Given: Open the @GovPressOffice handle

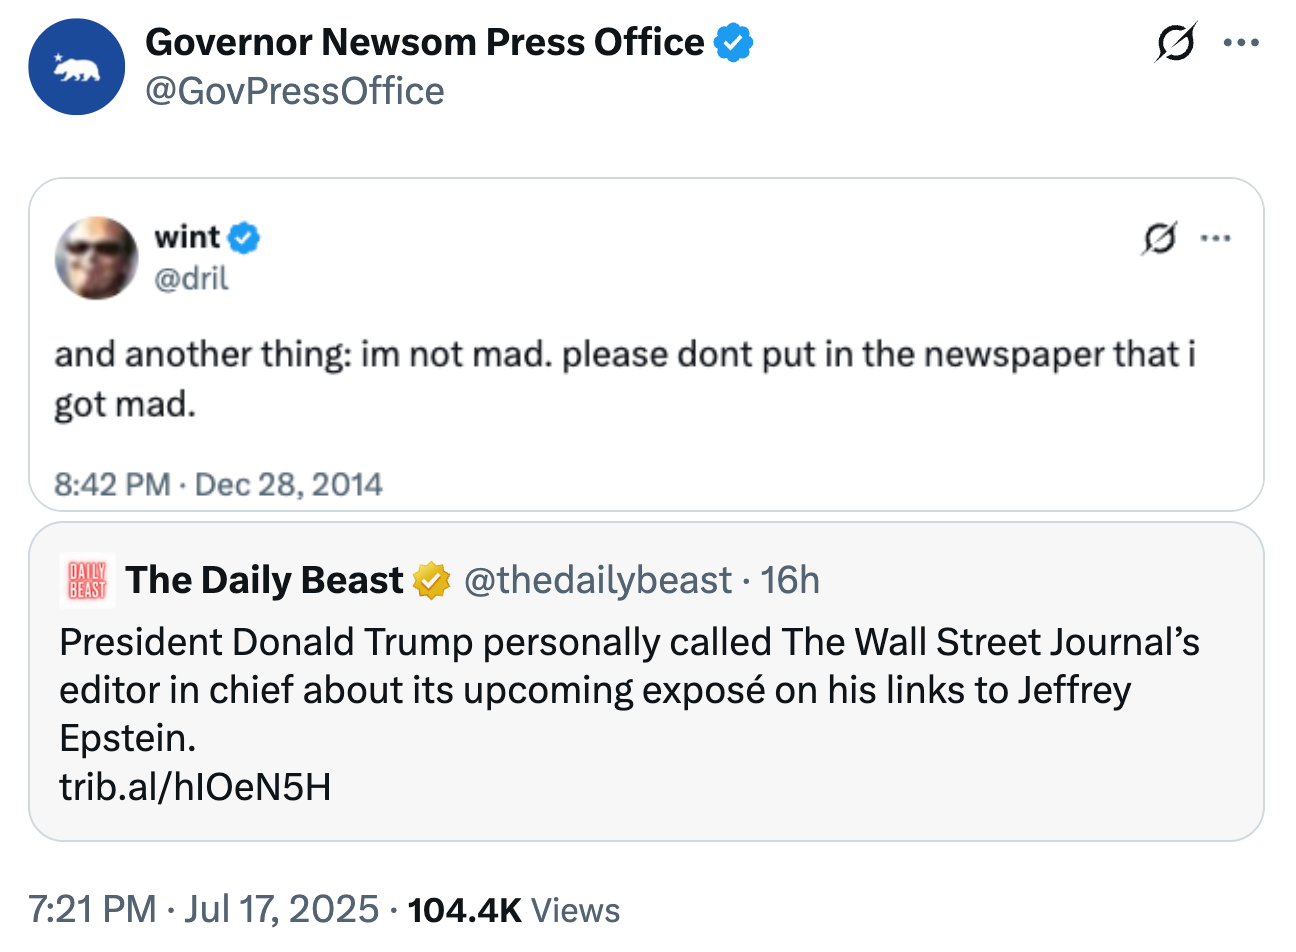Looking at the screenshot, I should [x=295, y=91].
